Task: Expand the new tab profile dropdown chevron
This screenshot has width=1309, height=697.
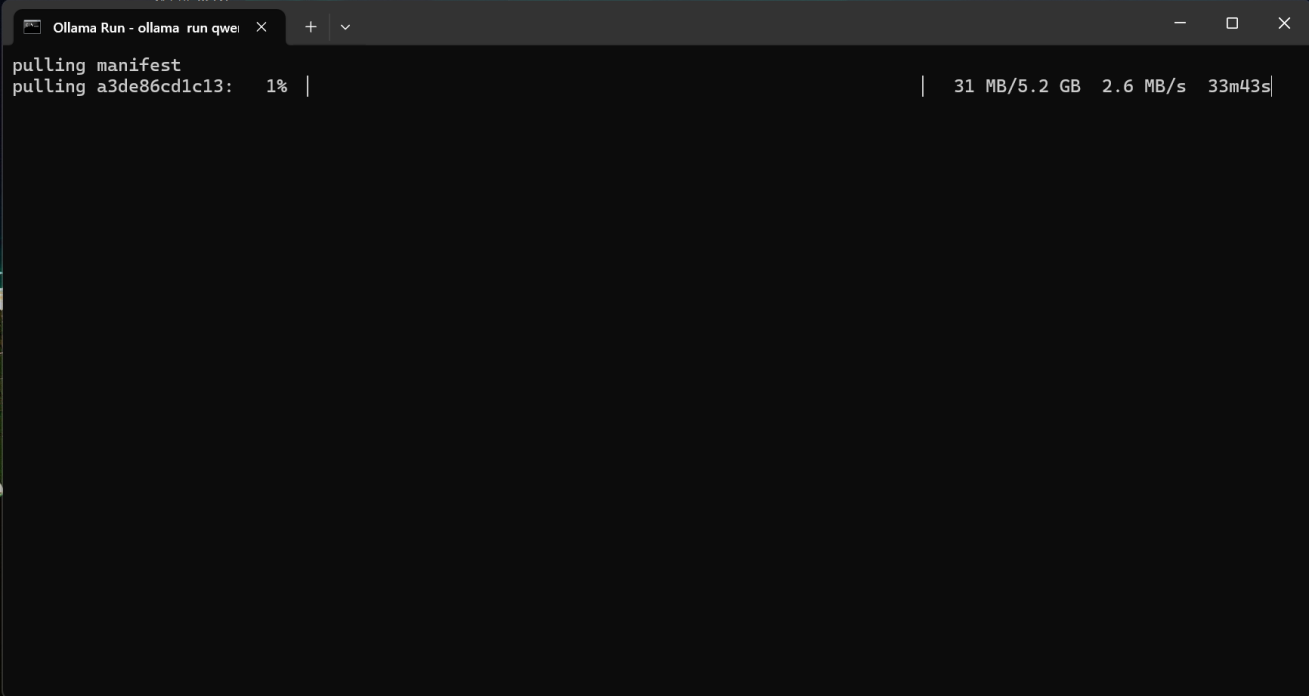Action: 345,27
